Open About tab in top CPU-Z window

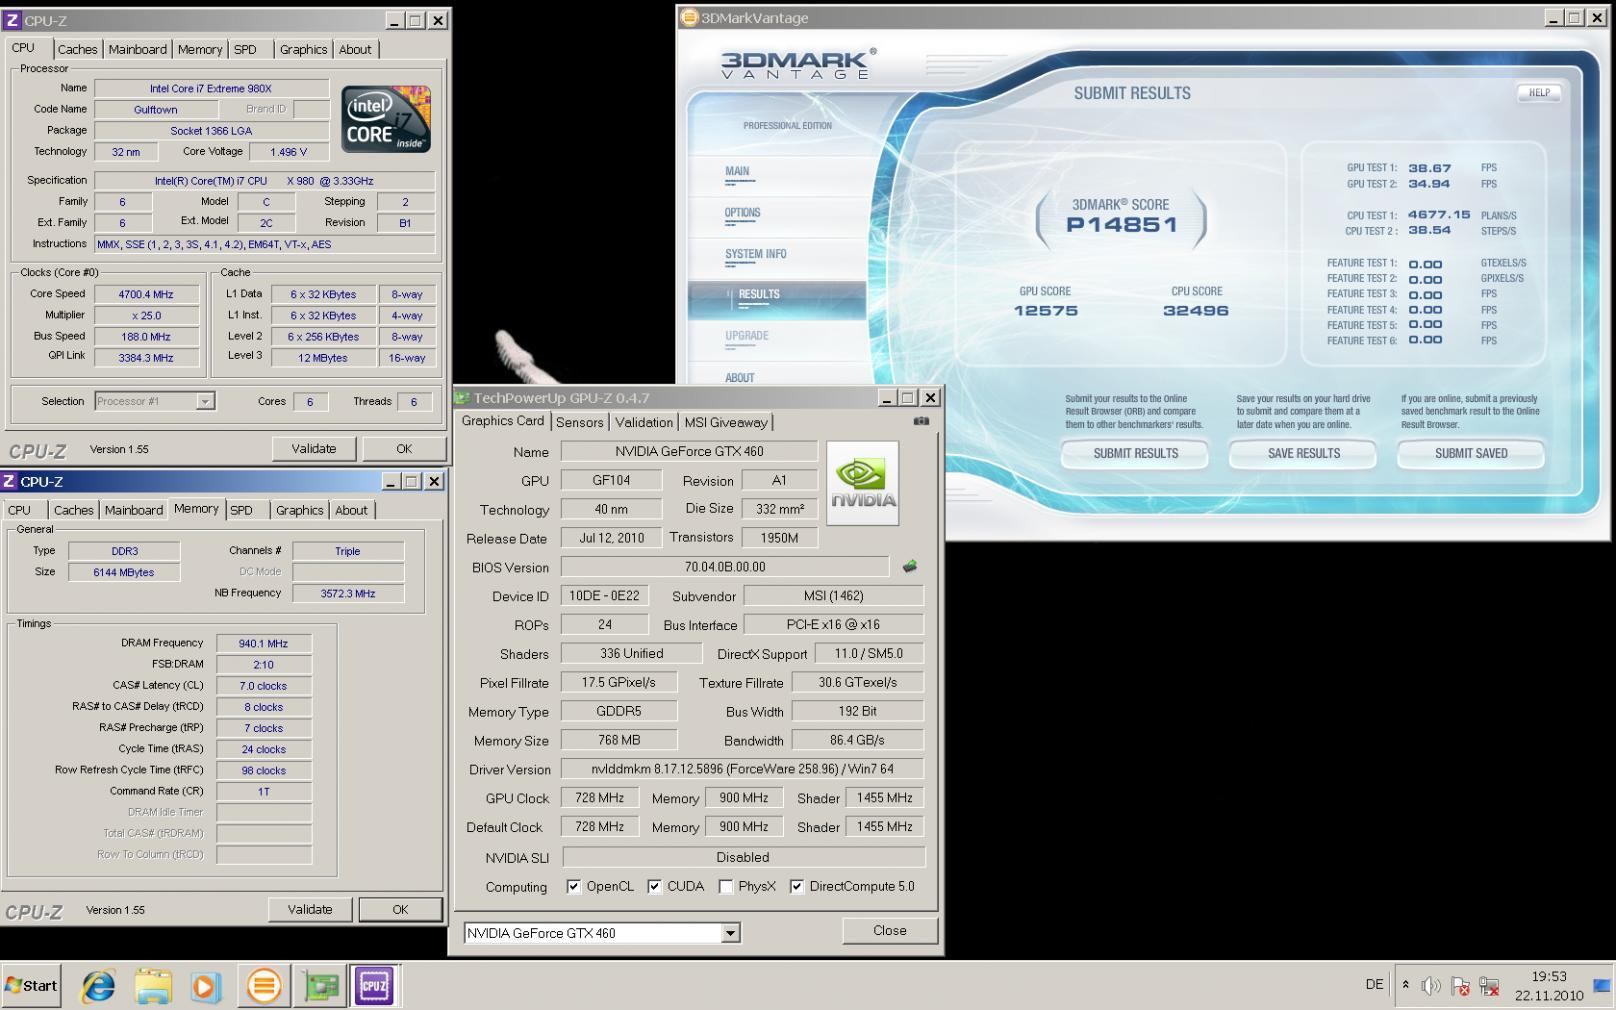[355, 49]
